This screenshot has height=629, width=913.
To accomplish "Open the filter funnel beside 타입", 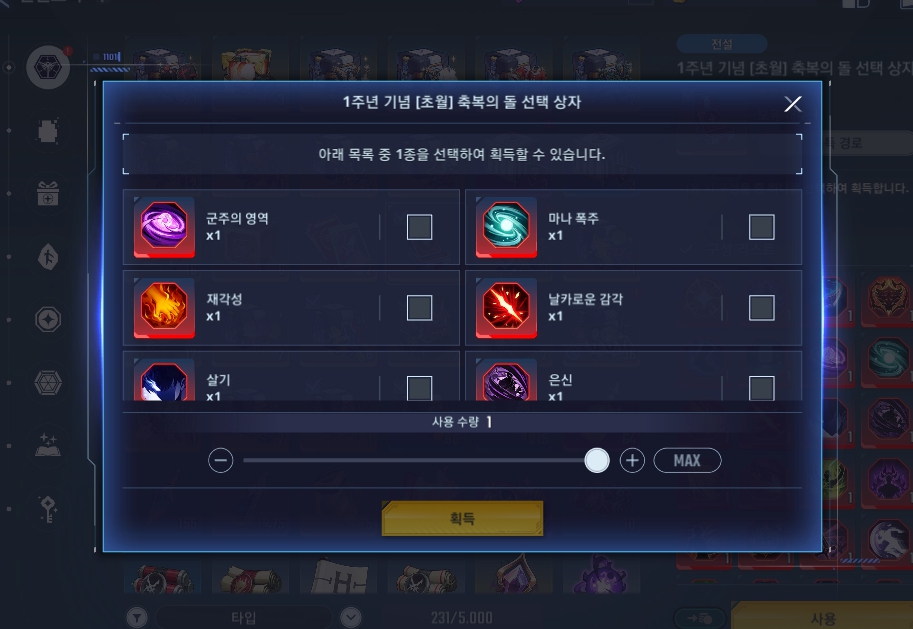I will (137, 617).
